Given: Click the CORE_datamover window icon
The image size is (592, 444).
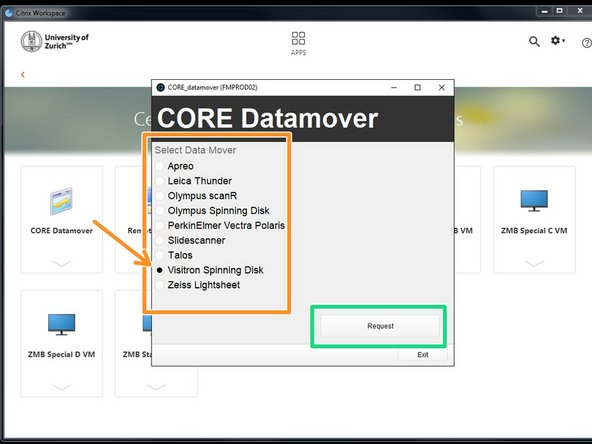Looking at the screenshot, I should (x=160, y=88).
